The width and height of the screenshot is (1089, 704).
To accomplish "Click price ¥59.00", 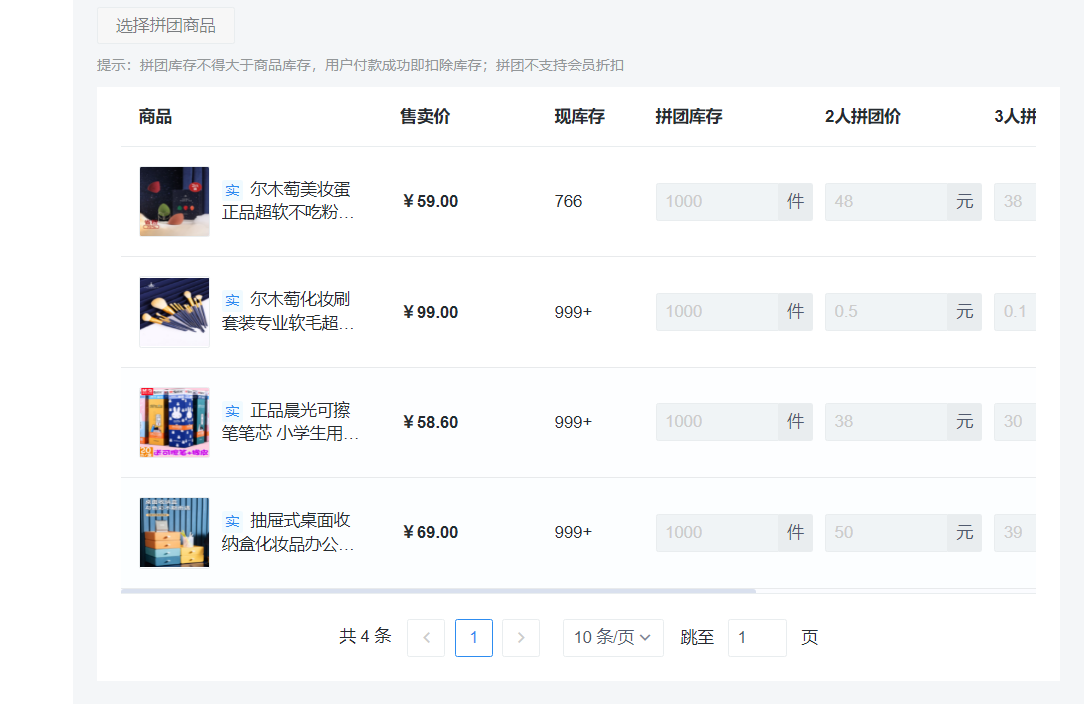I will (x=431, y=201).
